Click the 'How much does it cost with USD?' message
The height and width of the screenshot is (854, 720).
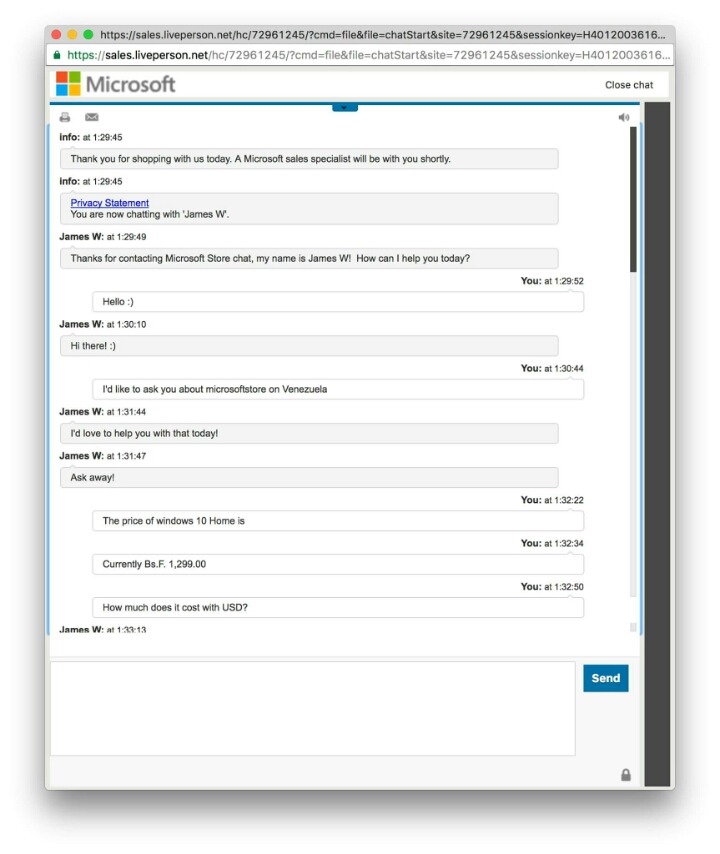click(337, 608)
